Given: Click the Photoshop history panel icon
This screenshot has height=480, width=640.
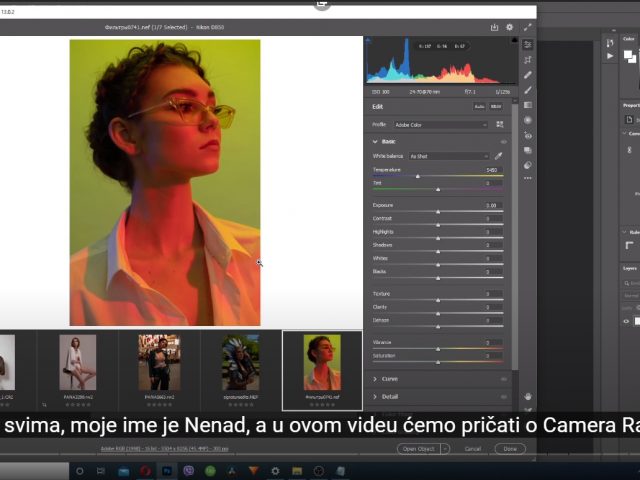Looking at the screenshot, I should 610,43.
